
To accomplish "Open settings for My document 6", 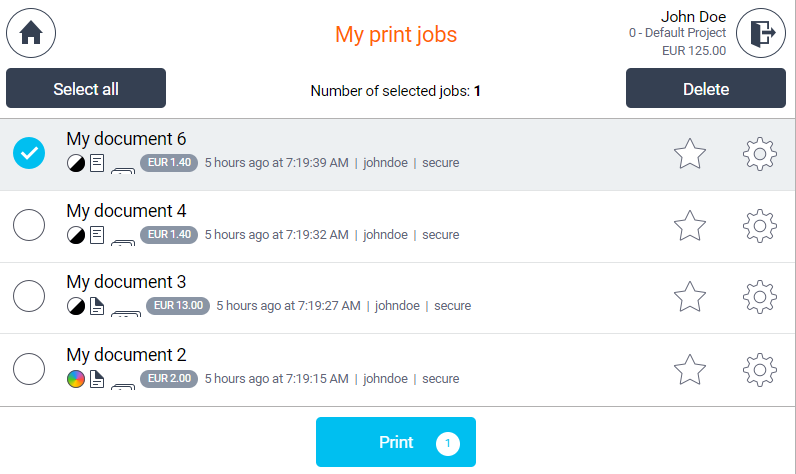I will [x=760, y=154].
